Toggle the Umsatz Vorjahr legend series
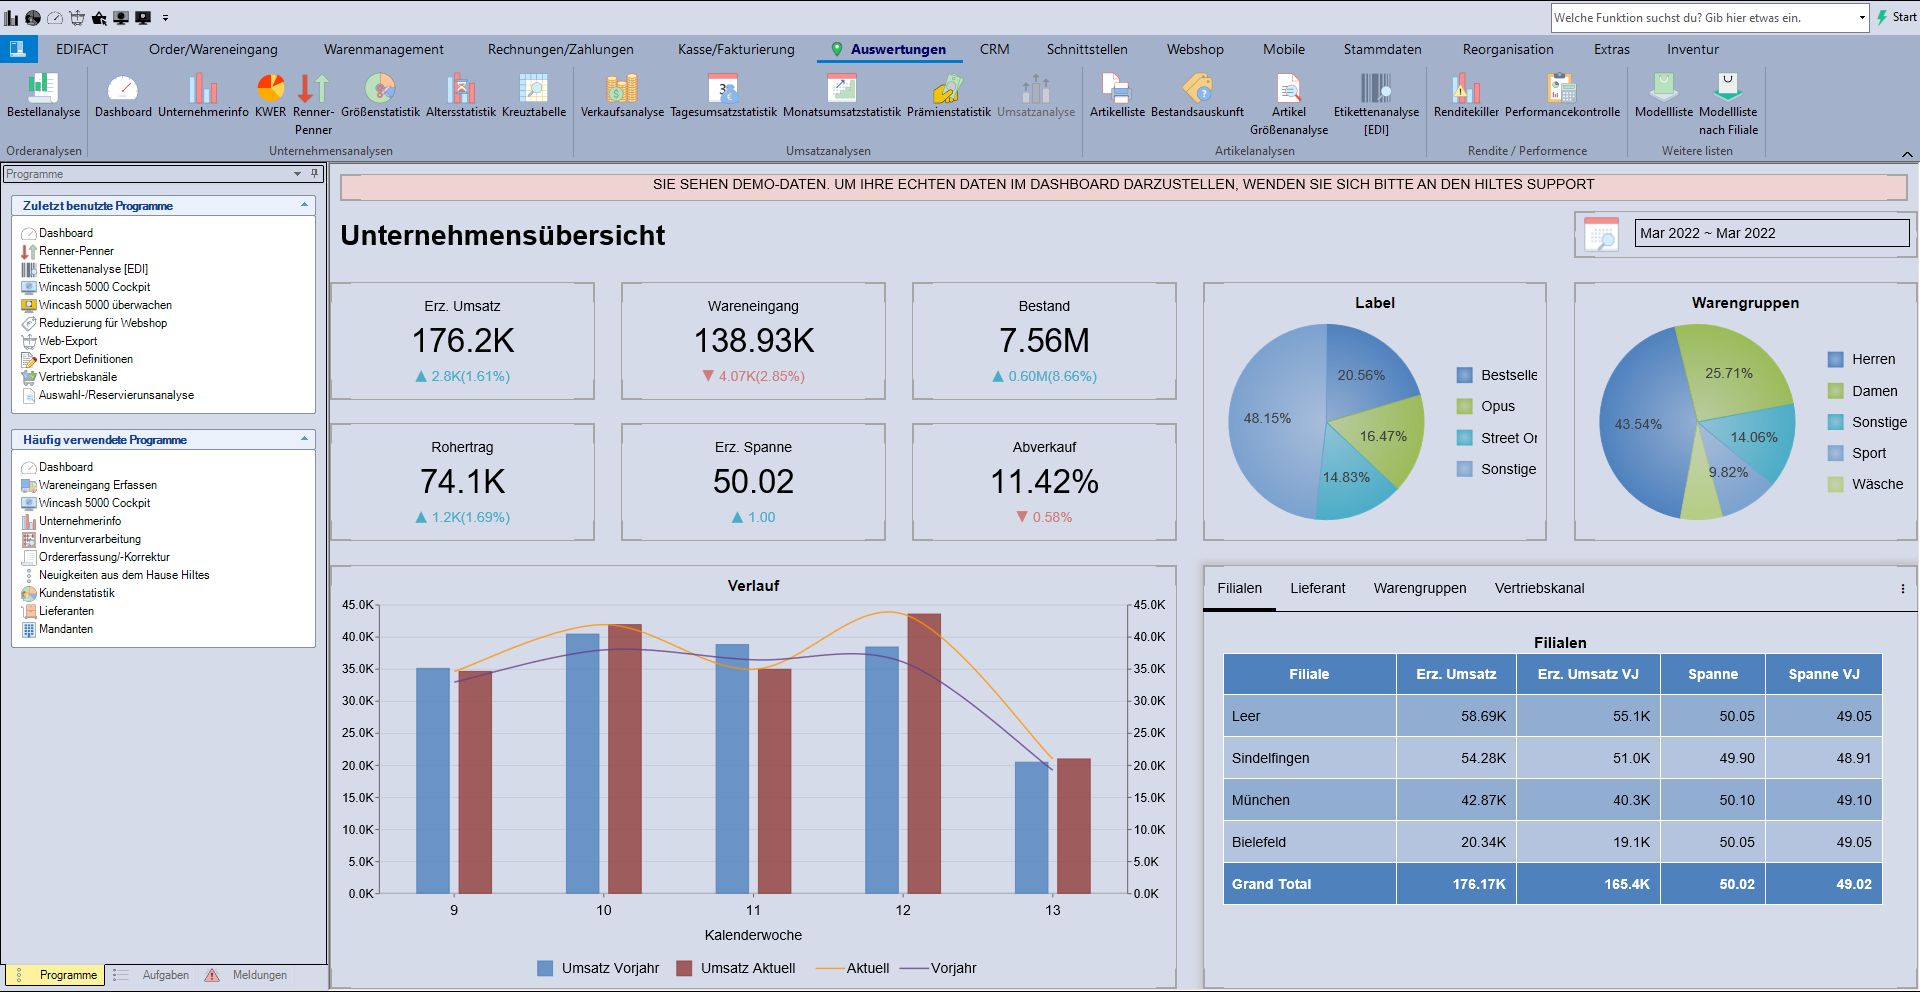The image size is (1920, 992). pyautogui.click(x=545, y=968)
